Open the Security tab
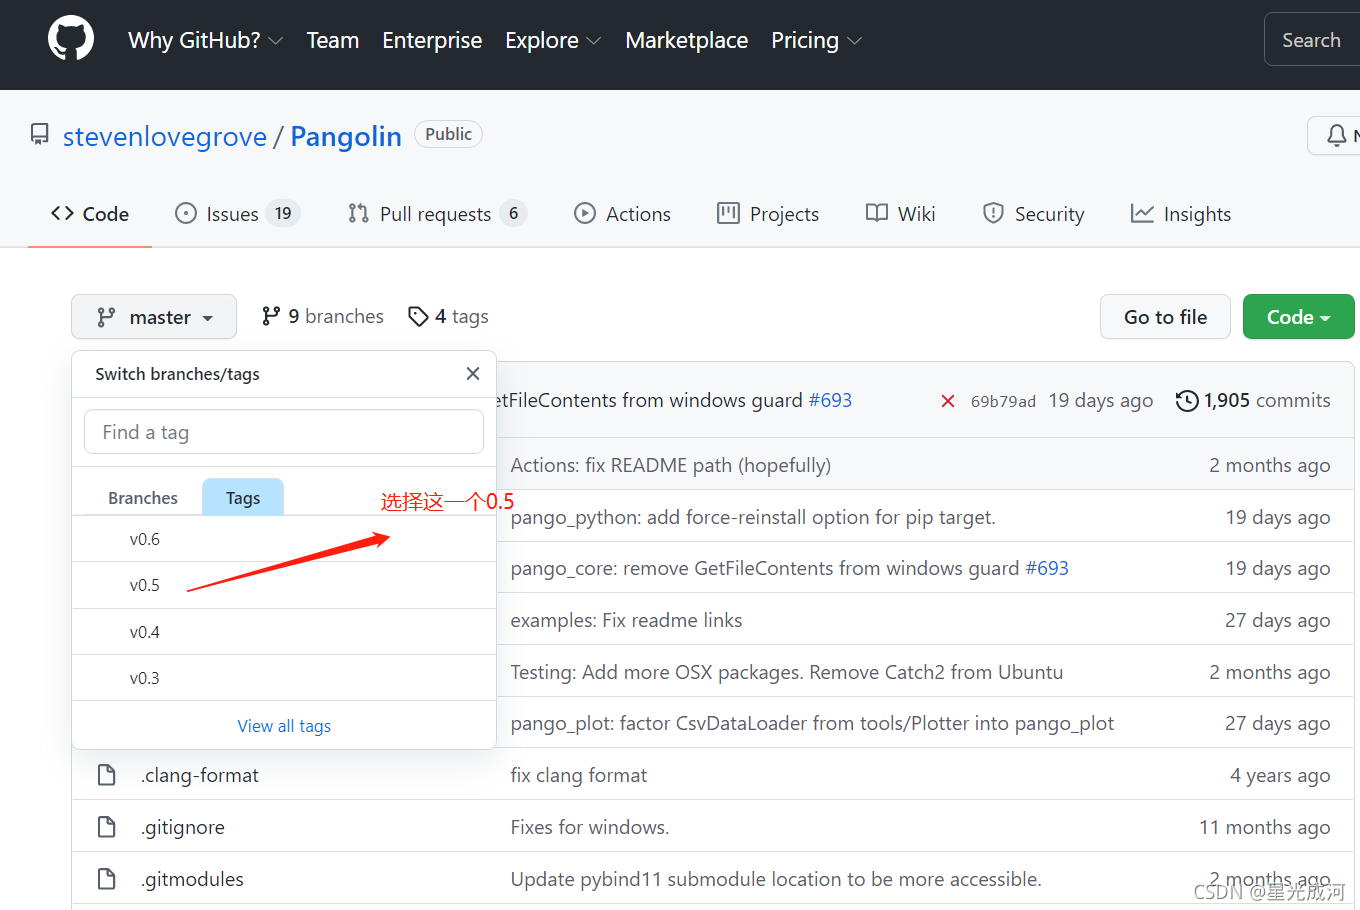 point(1034,214)
